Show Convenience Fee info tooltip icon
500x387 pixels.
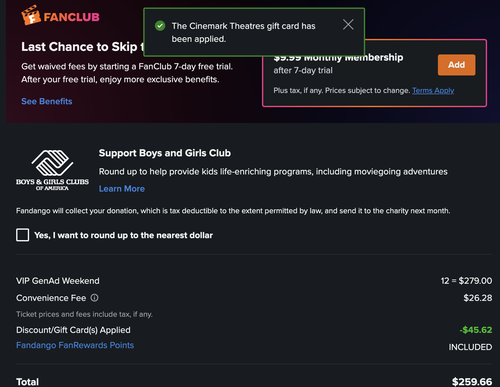[95, 298]
